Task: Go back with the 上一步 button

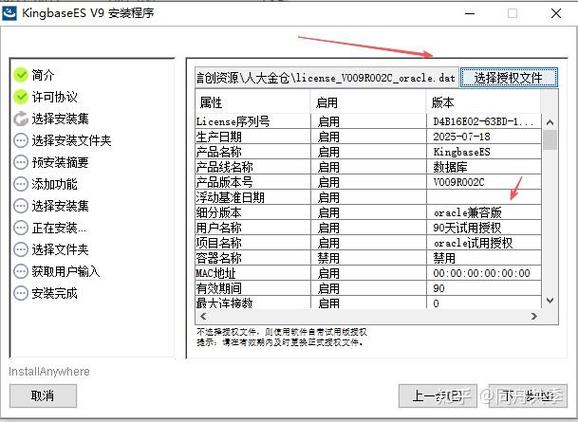Action: (438, 396)
